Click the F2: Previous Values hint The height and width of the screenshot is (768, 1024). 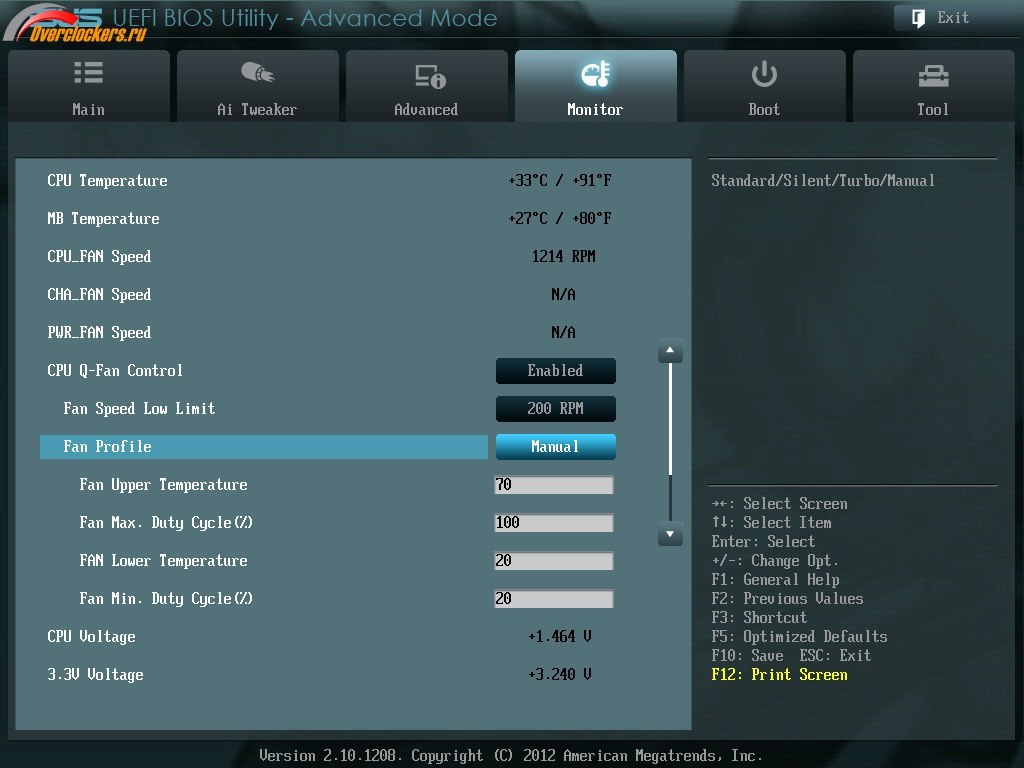click(788, 599)
